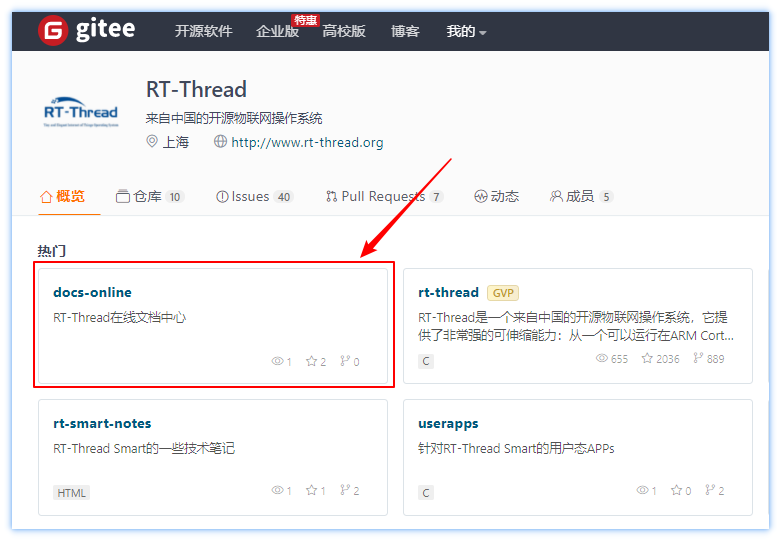Switch to the 仓库 tab
The height and width of the screenshot is (541, 781).
150,196
